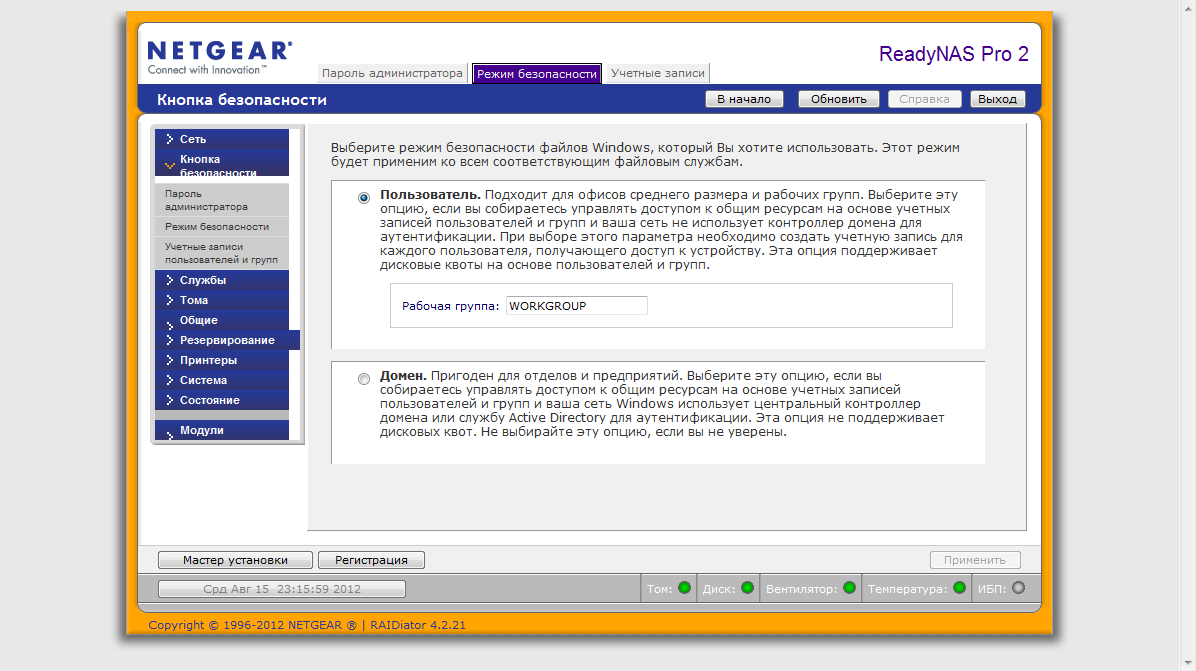The height and width of the screenshot is (671, 1196).
Task: Expand the 'Система' sidebar section
Action: (x=221, y=380)
